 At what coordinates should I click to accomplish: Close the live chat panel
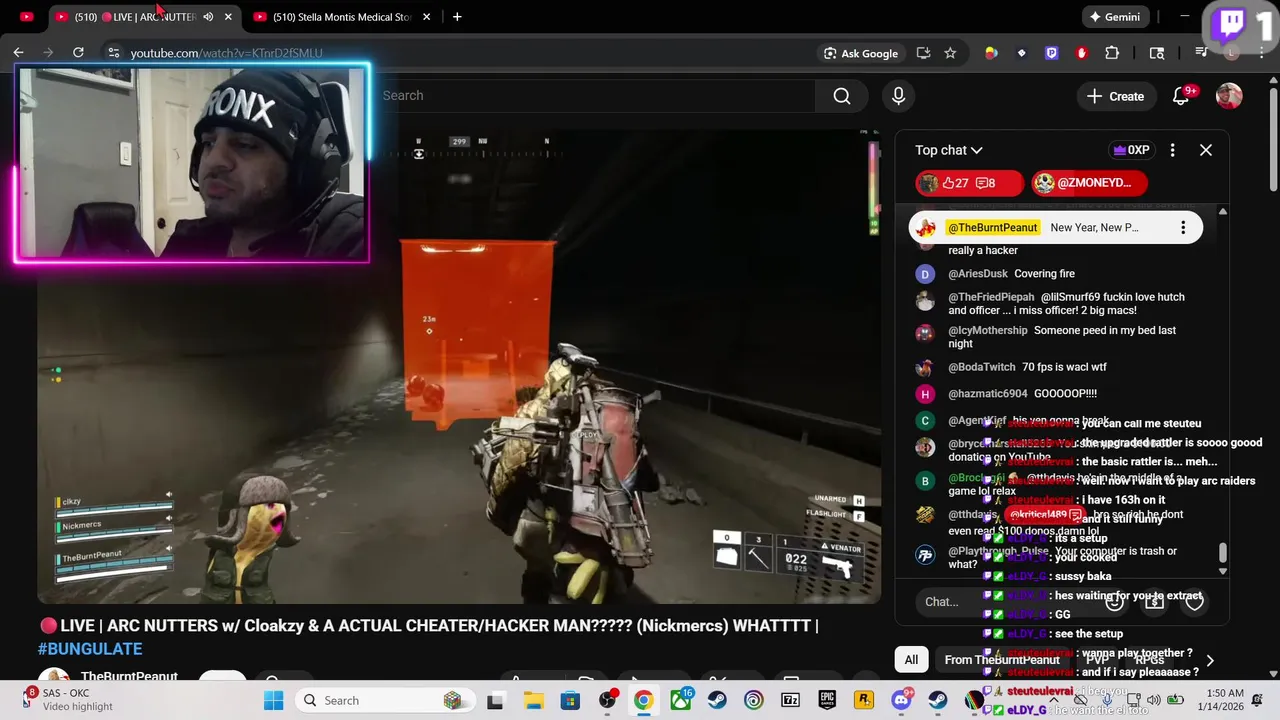pyautogui.click(x=1206, y=150)
